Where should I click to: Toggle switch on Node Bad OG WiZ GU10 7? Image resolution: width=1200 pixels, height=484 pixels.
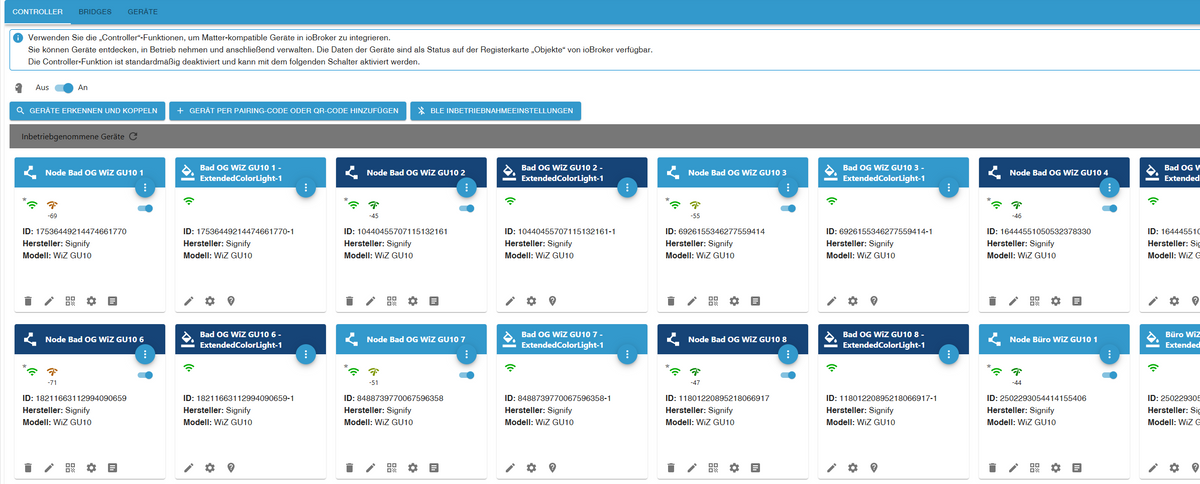coord(467,375)
